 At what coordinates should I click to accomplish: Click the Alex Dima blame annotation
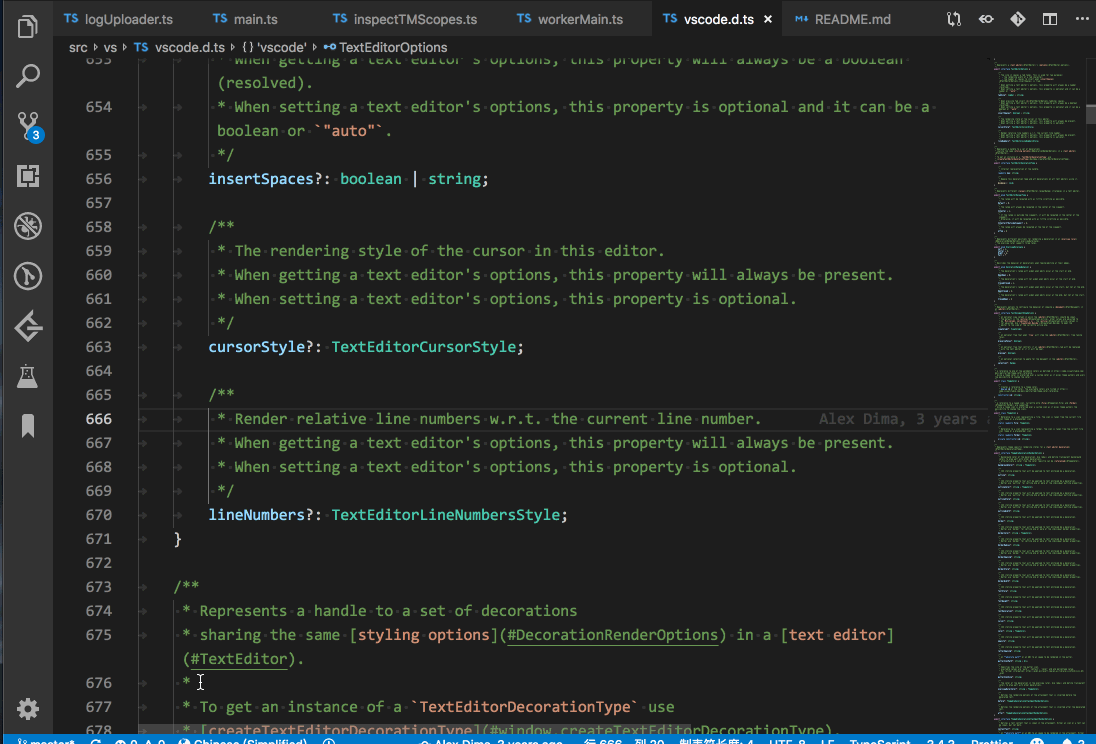click(903, 419)
